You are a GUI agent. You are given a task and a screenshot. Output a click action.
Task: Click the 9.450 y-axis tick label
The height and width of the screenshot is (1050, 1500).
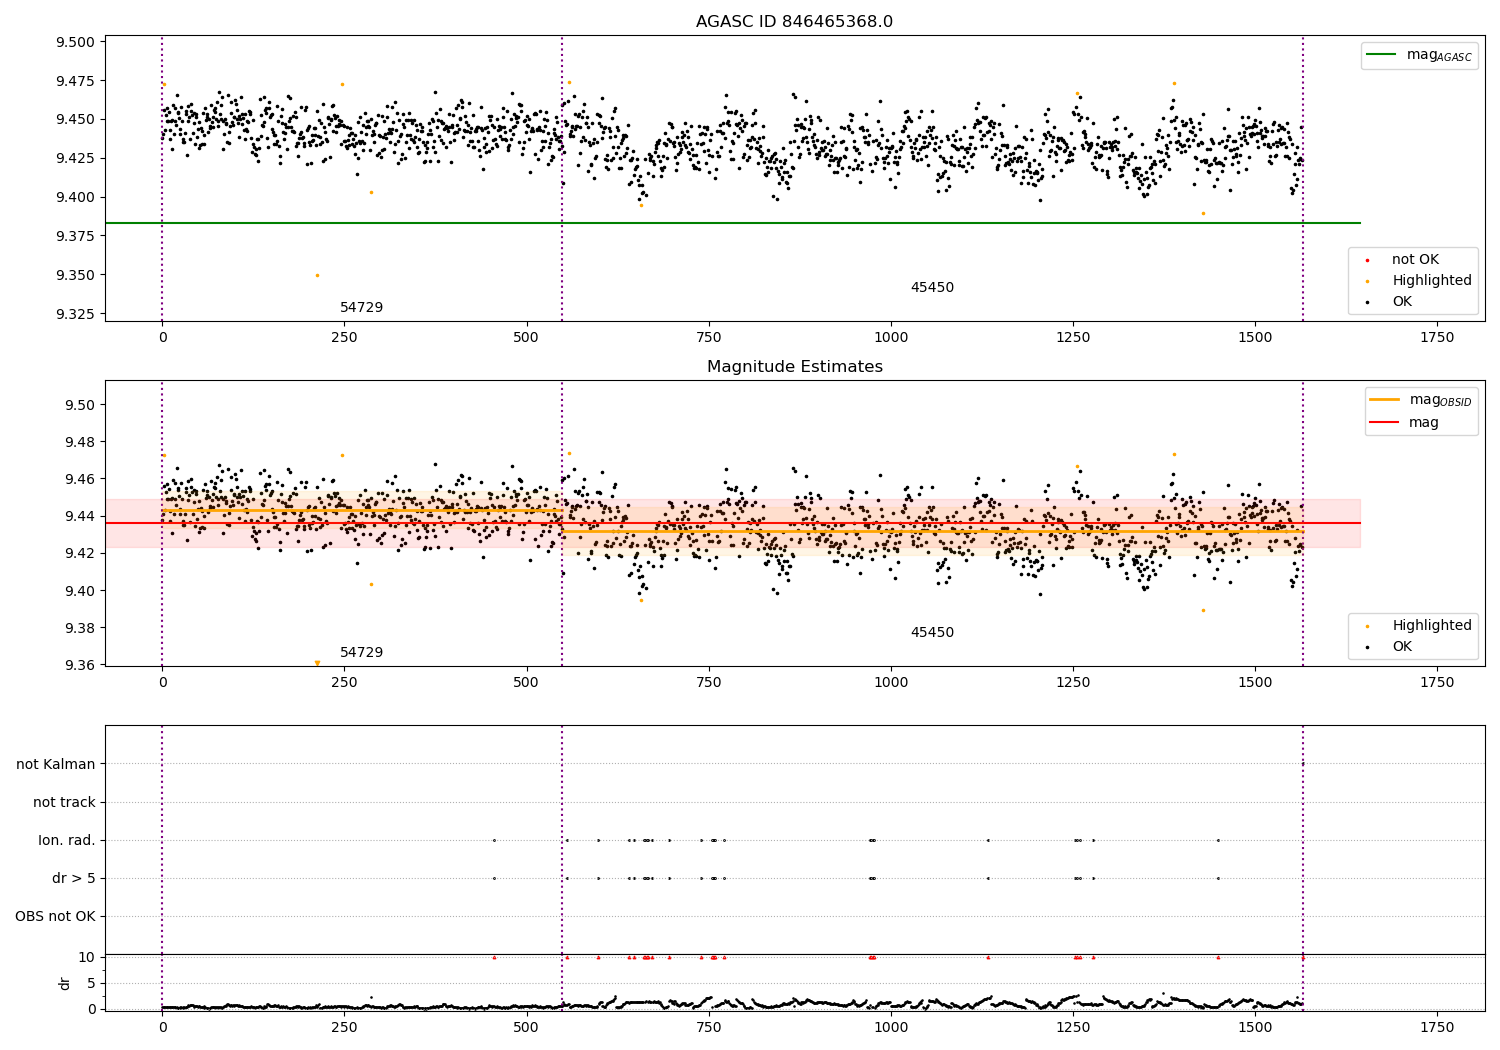click(x=76, y=120)
